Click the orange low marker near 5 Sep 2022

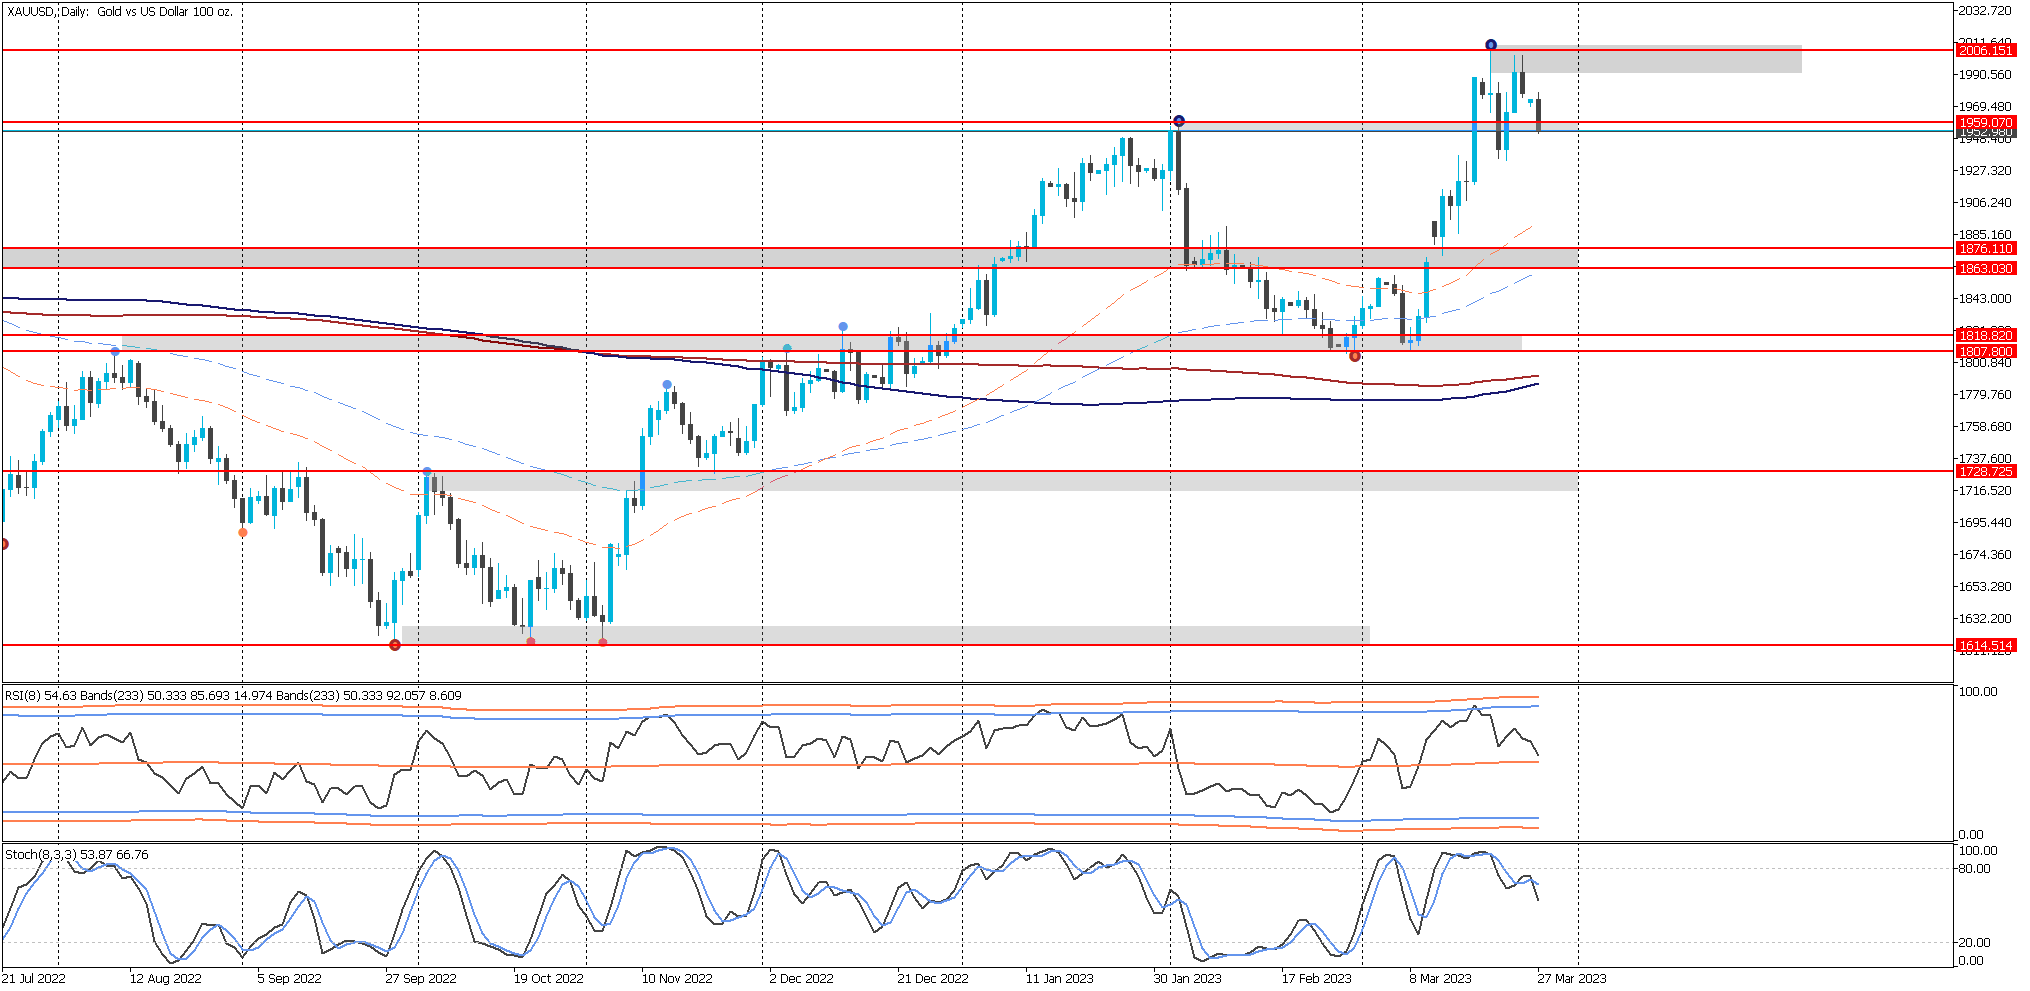[243, 532]
